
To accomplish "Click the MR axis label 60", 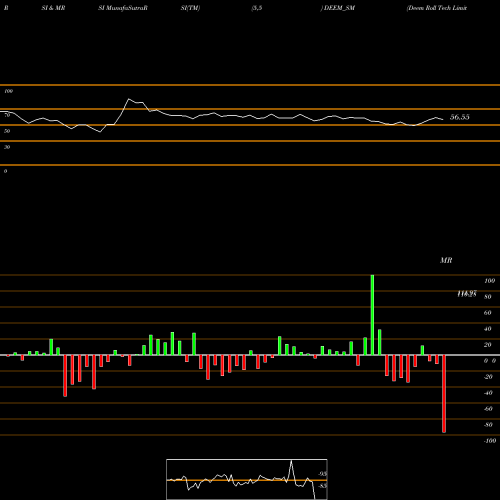I will (x=488, y=313).
